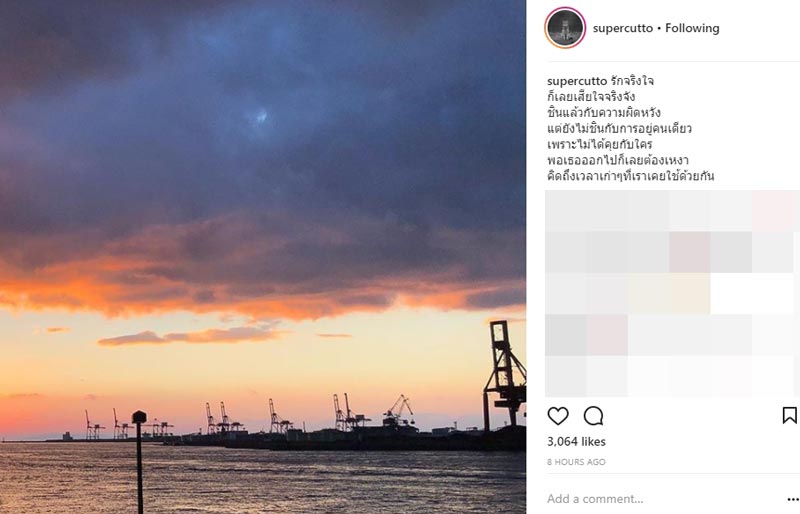
Task: Toggle the Following status for supercutto
Action: pyautogui.click(x=692, y=28)
